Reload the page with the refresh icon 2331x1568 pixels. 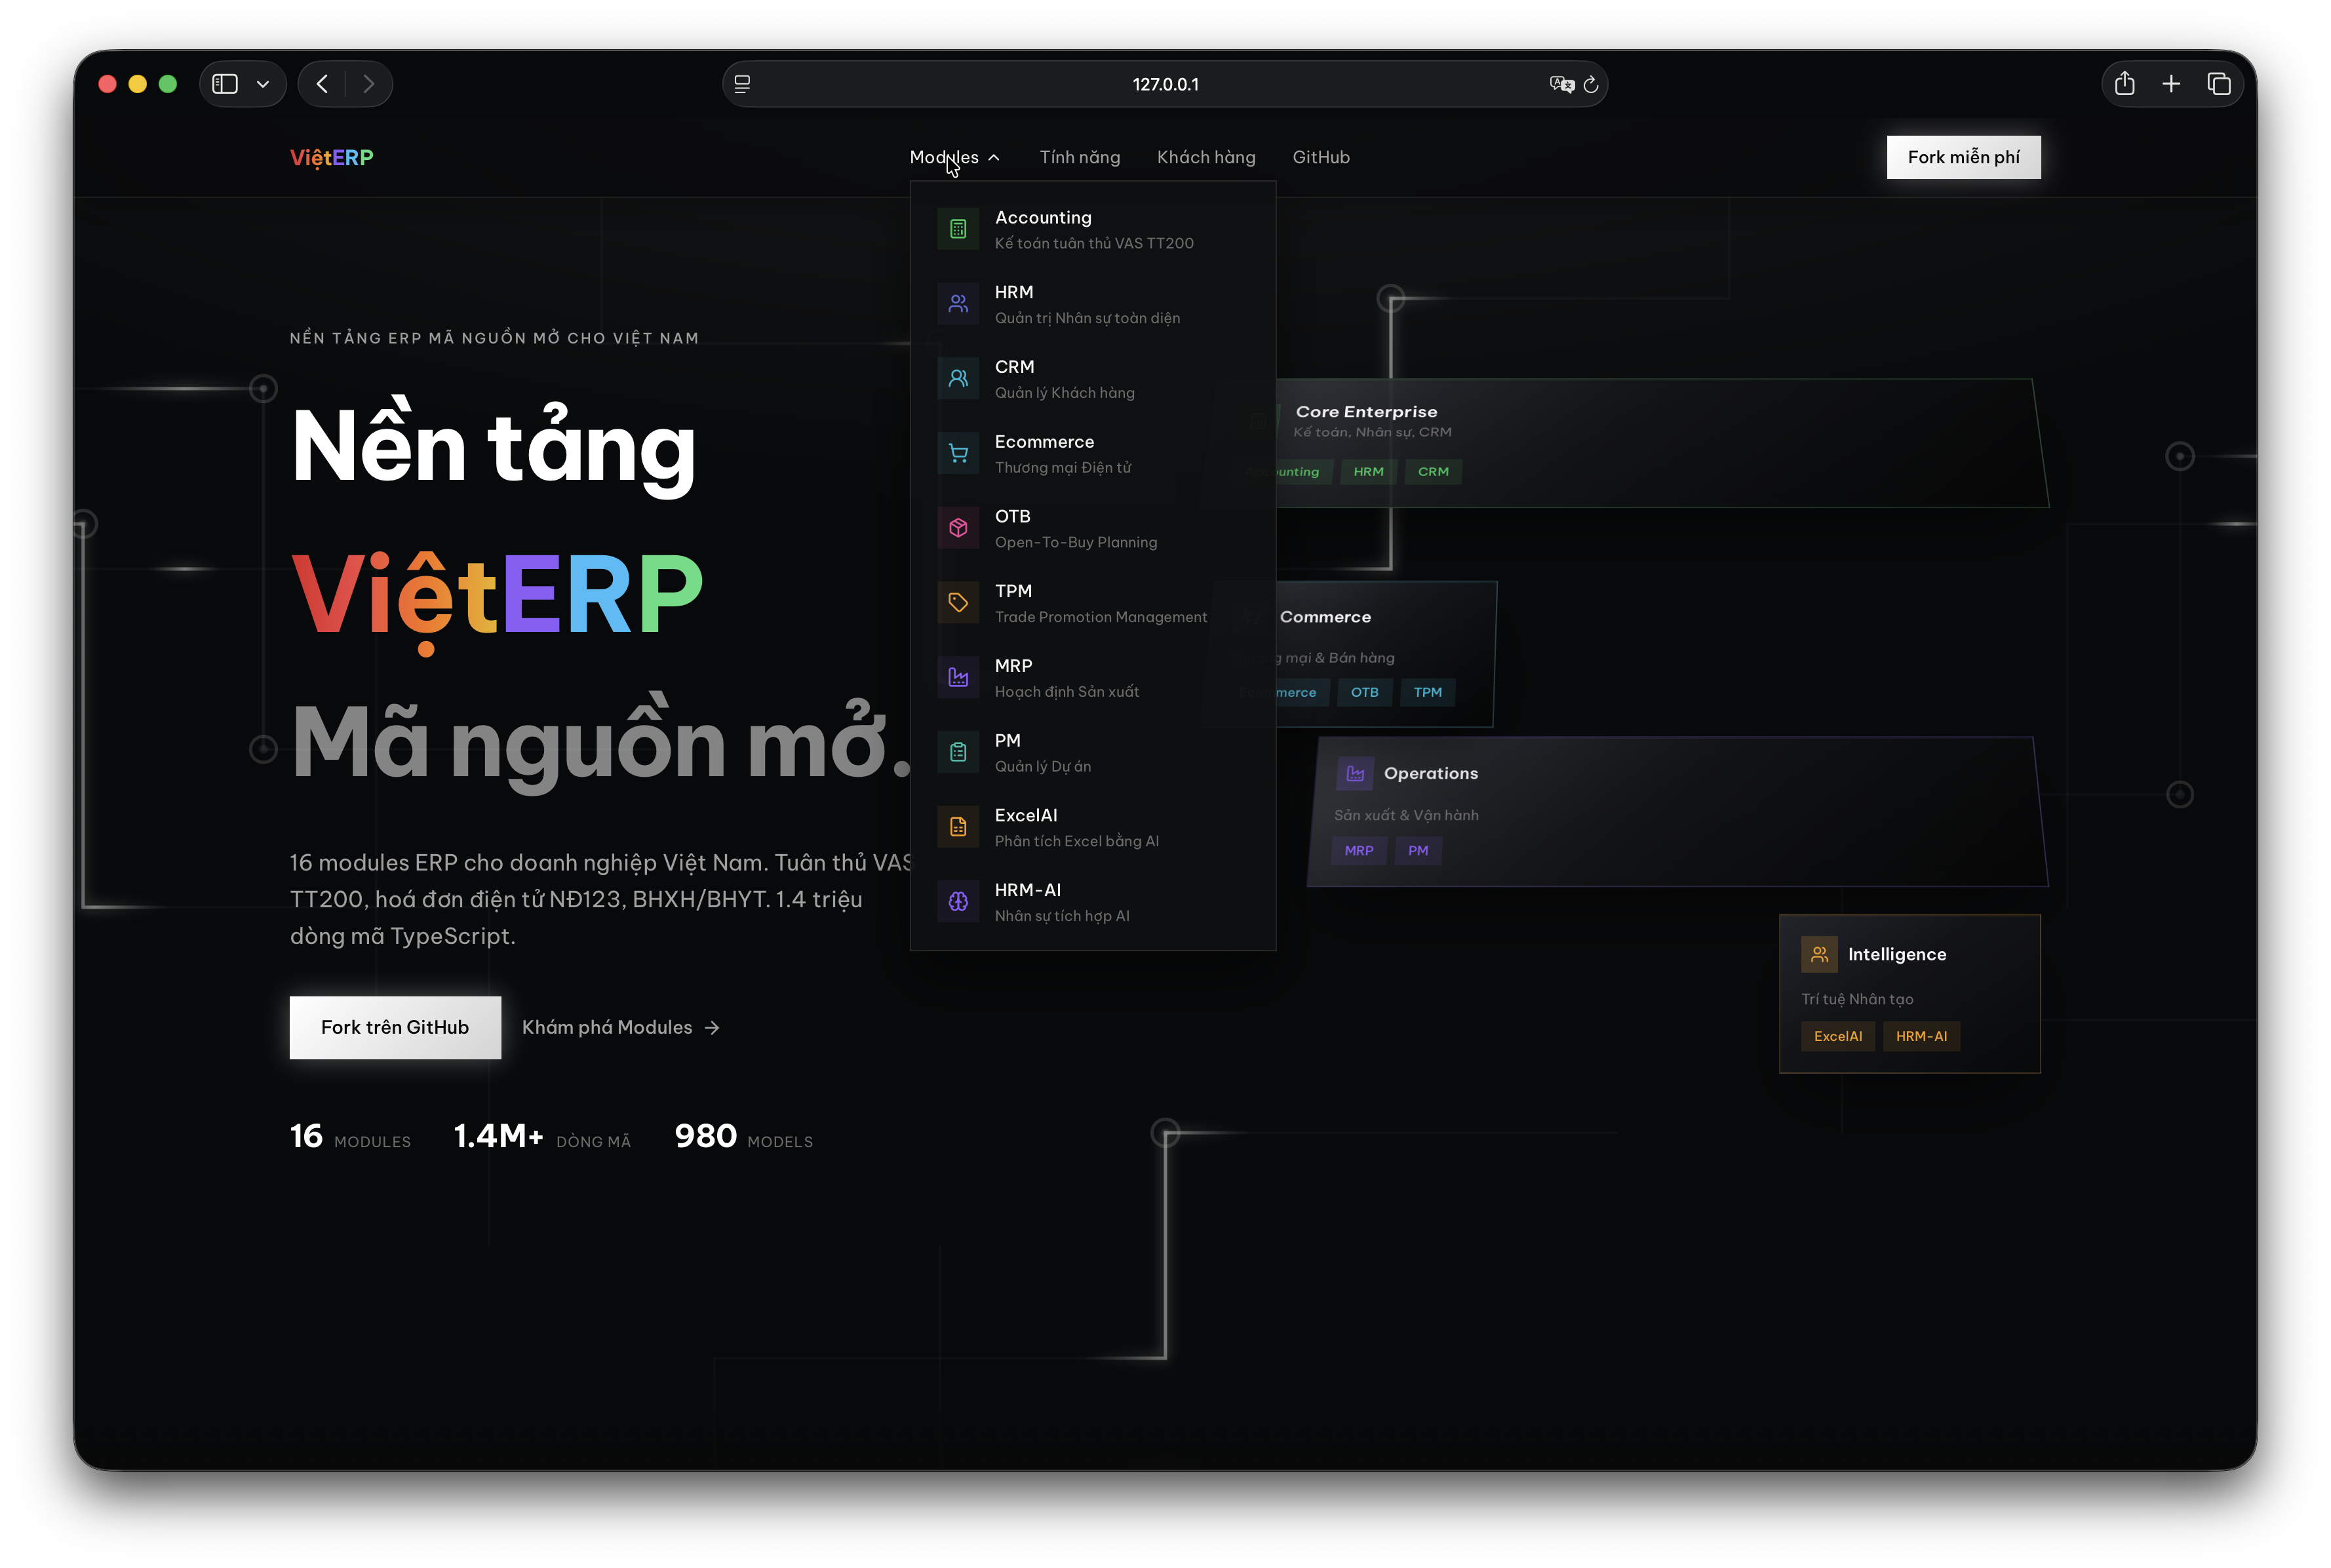1591,84
